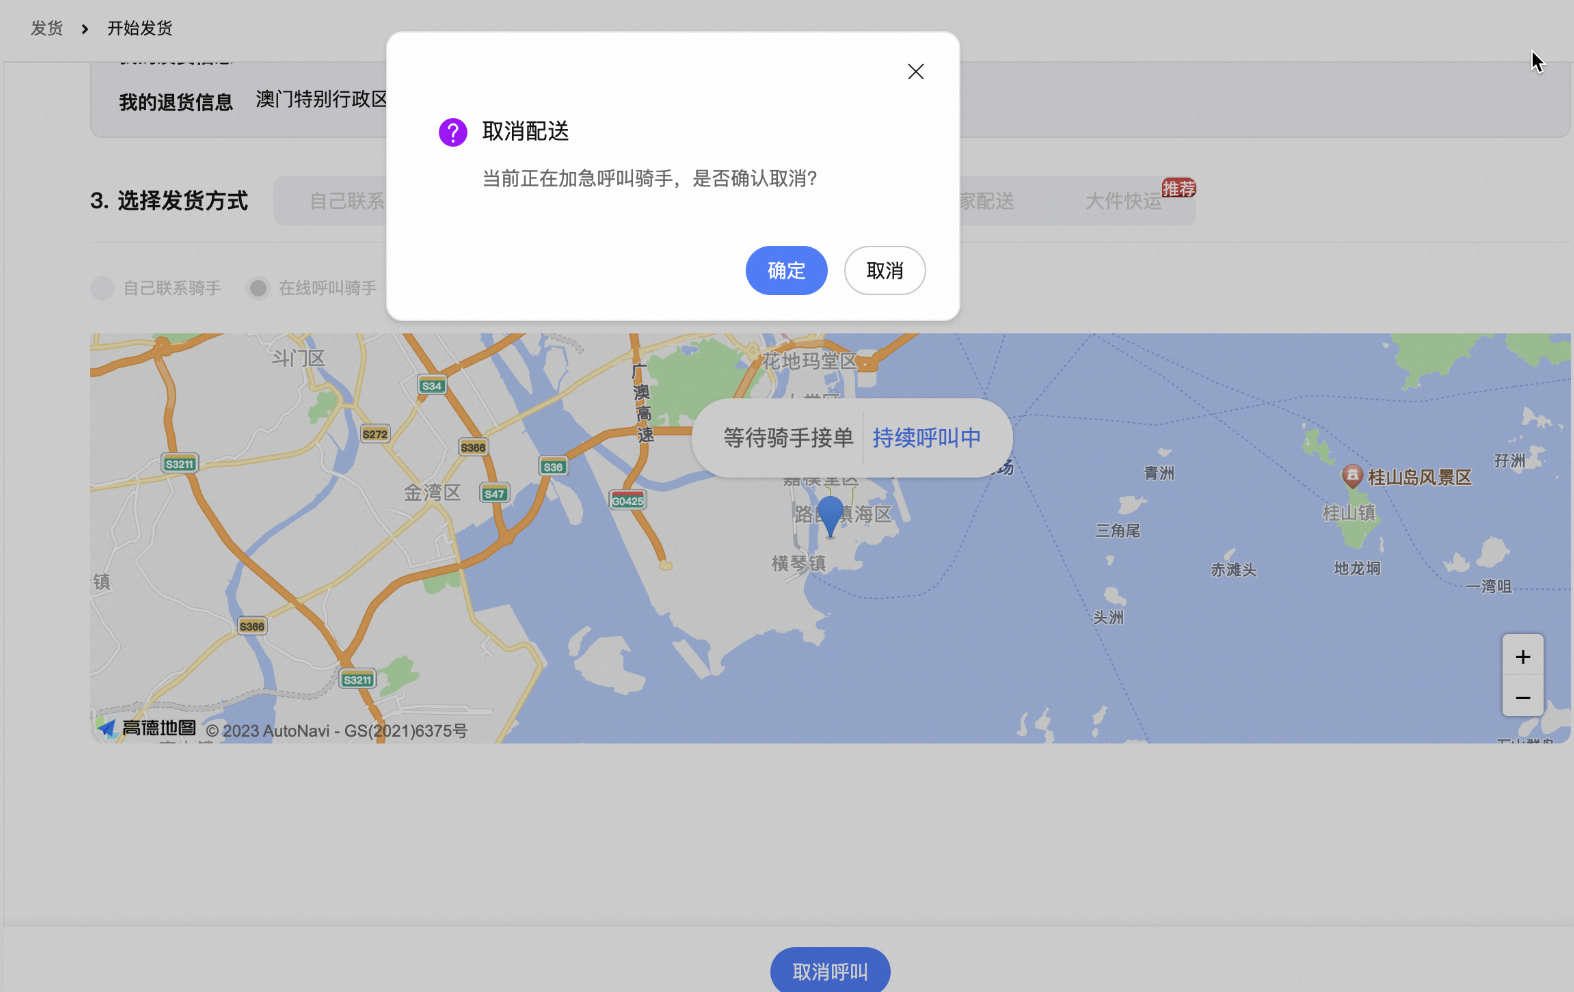
Task: Click 开始发货 breadcrumb item
Action: point(140,28)
